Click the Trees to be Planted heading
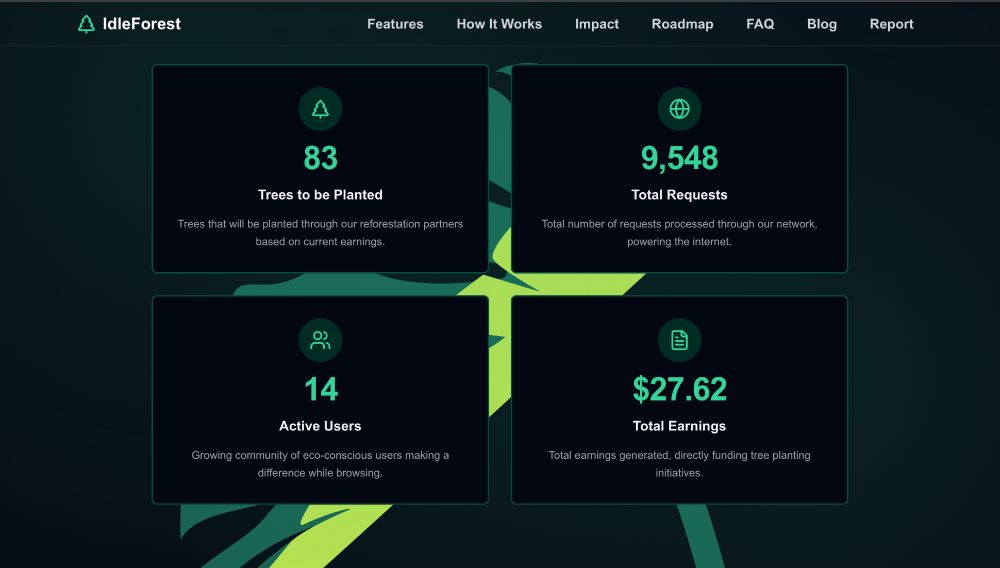Viewport: 1000px width, 568px height. click(x=320, y=195)
